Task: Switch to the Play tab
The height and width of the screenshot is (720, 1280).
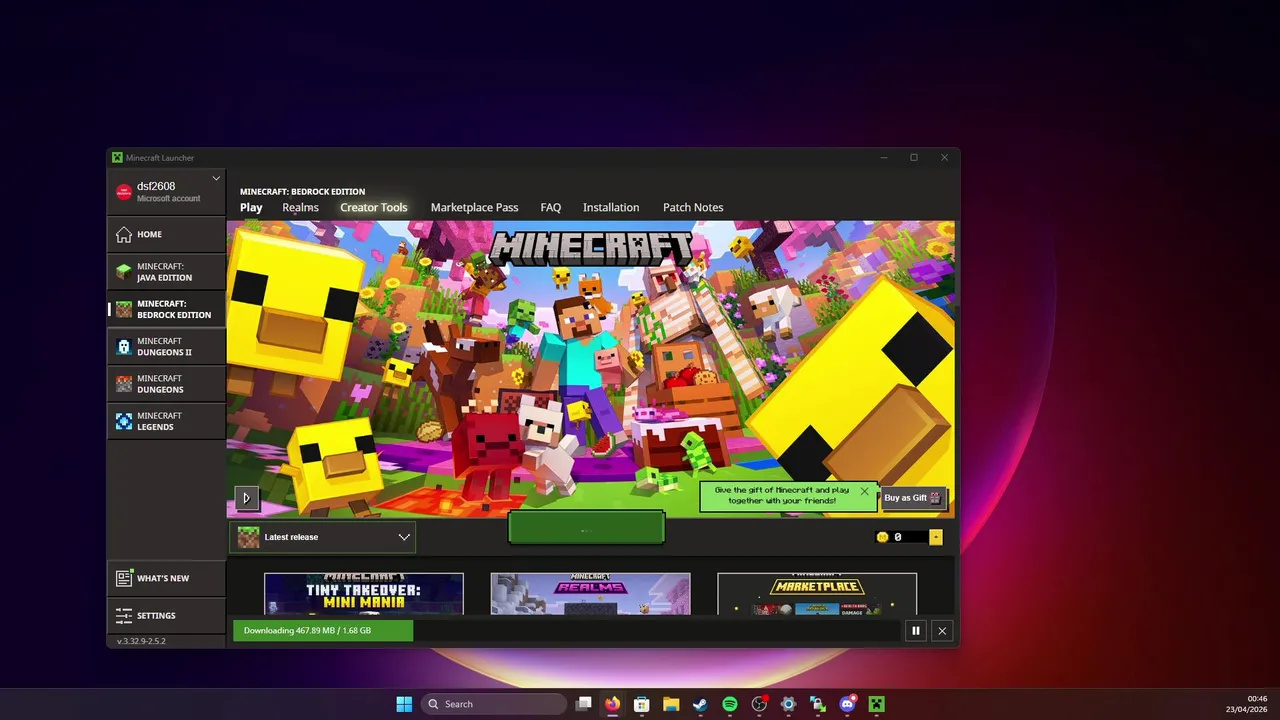Action: [251, 207]
